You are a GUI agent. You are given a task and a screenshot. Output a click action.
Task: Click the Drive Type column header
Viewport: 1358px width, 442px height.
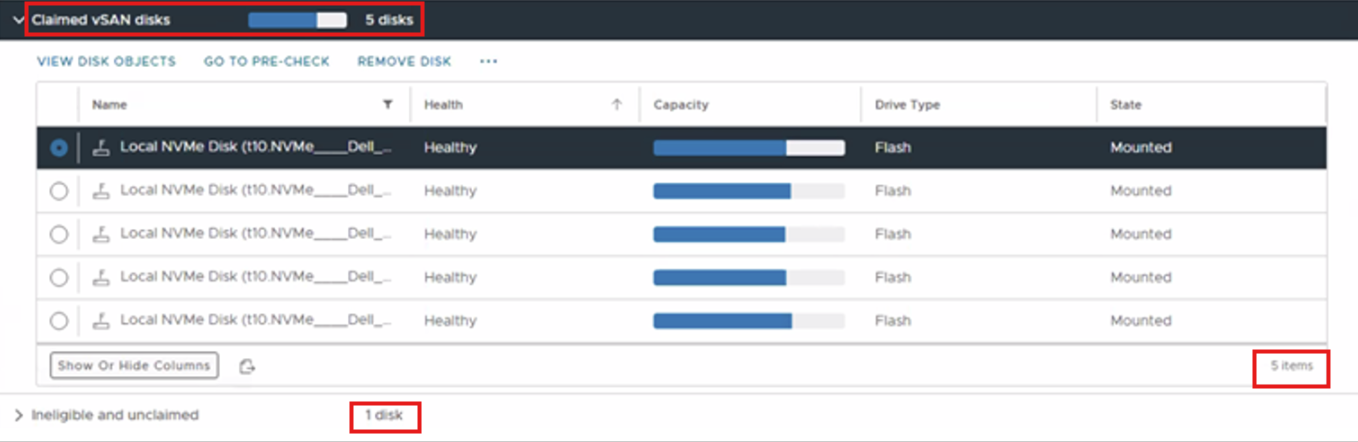coord(907,105)
